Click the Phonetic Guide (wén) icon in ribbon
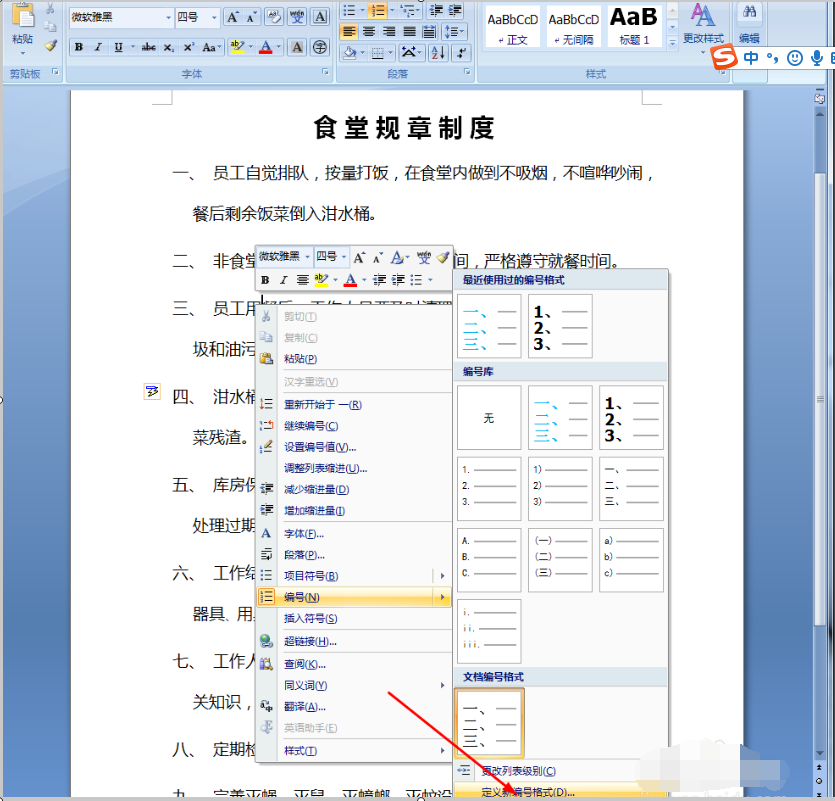Viewport: 835px width, 801px height. [297, 17]
